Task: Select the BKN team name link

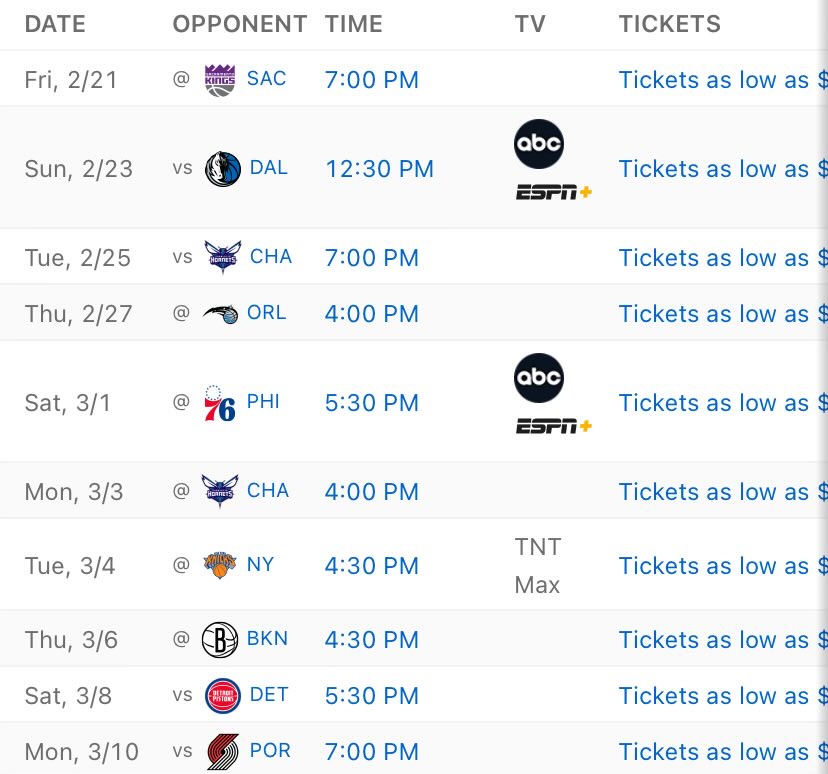Action: (267, 639)
